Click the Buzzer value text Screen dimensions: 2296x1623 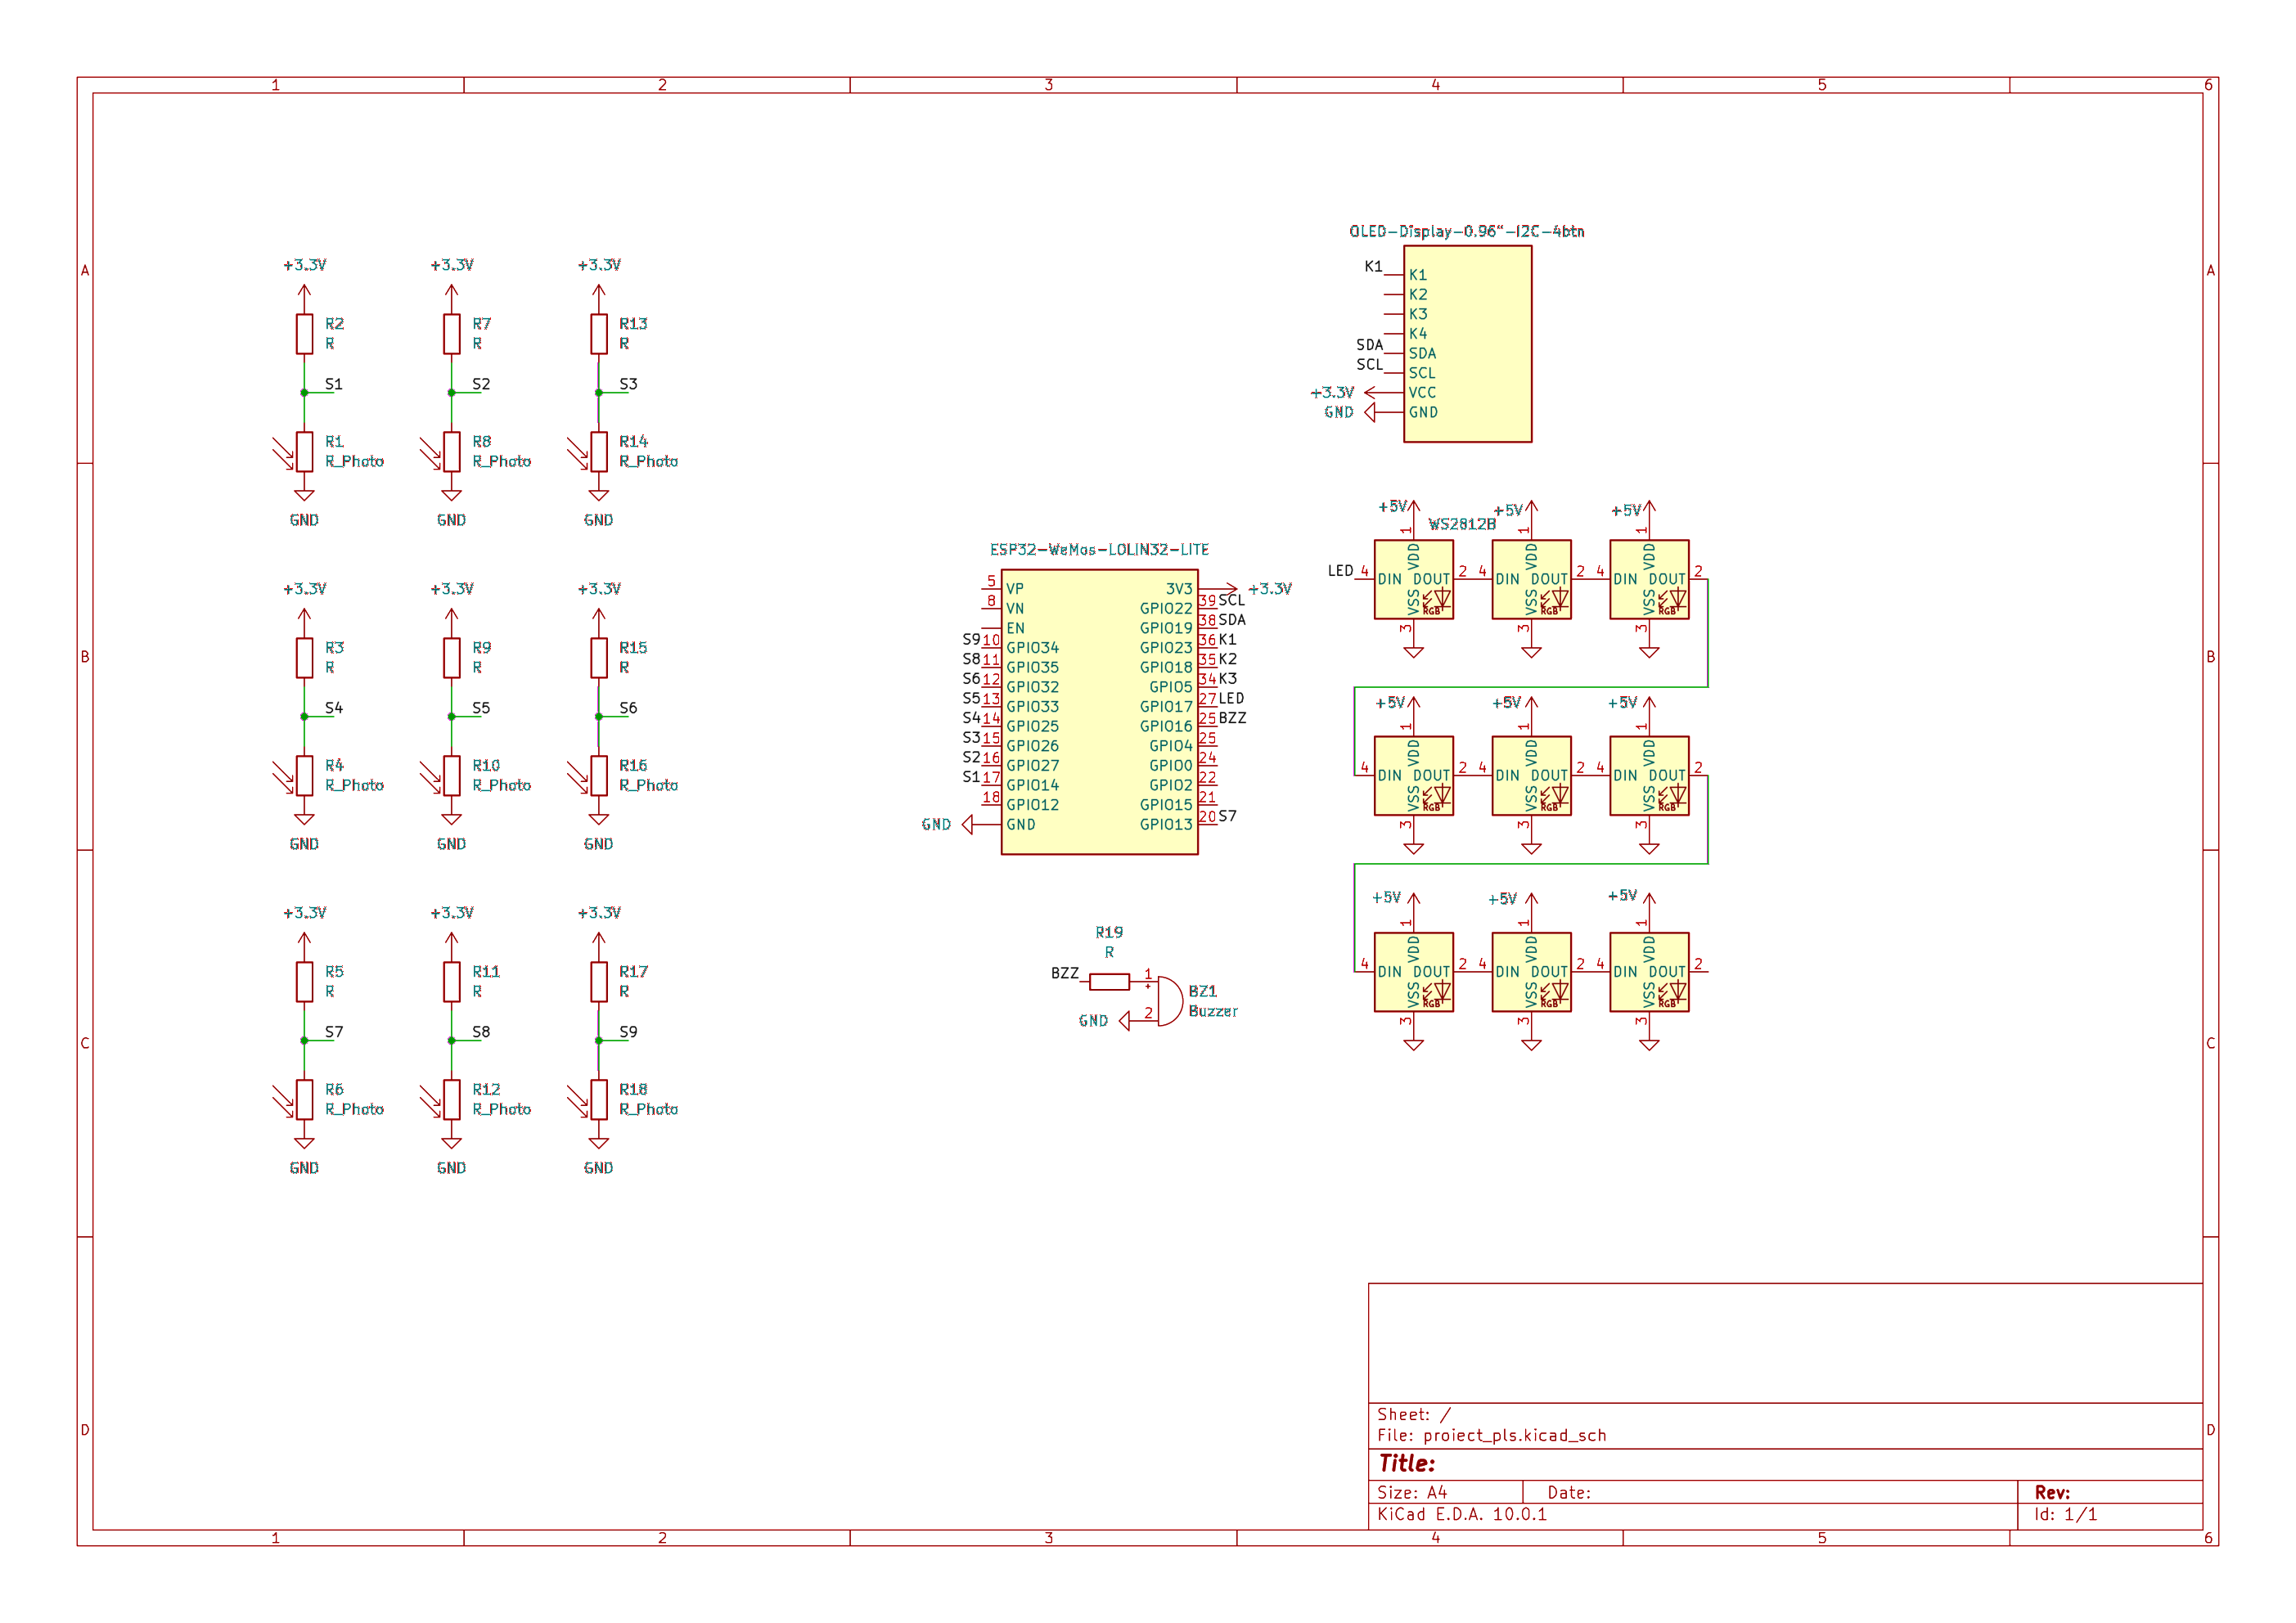tap(1213, 1012)
